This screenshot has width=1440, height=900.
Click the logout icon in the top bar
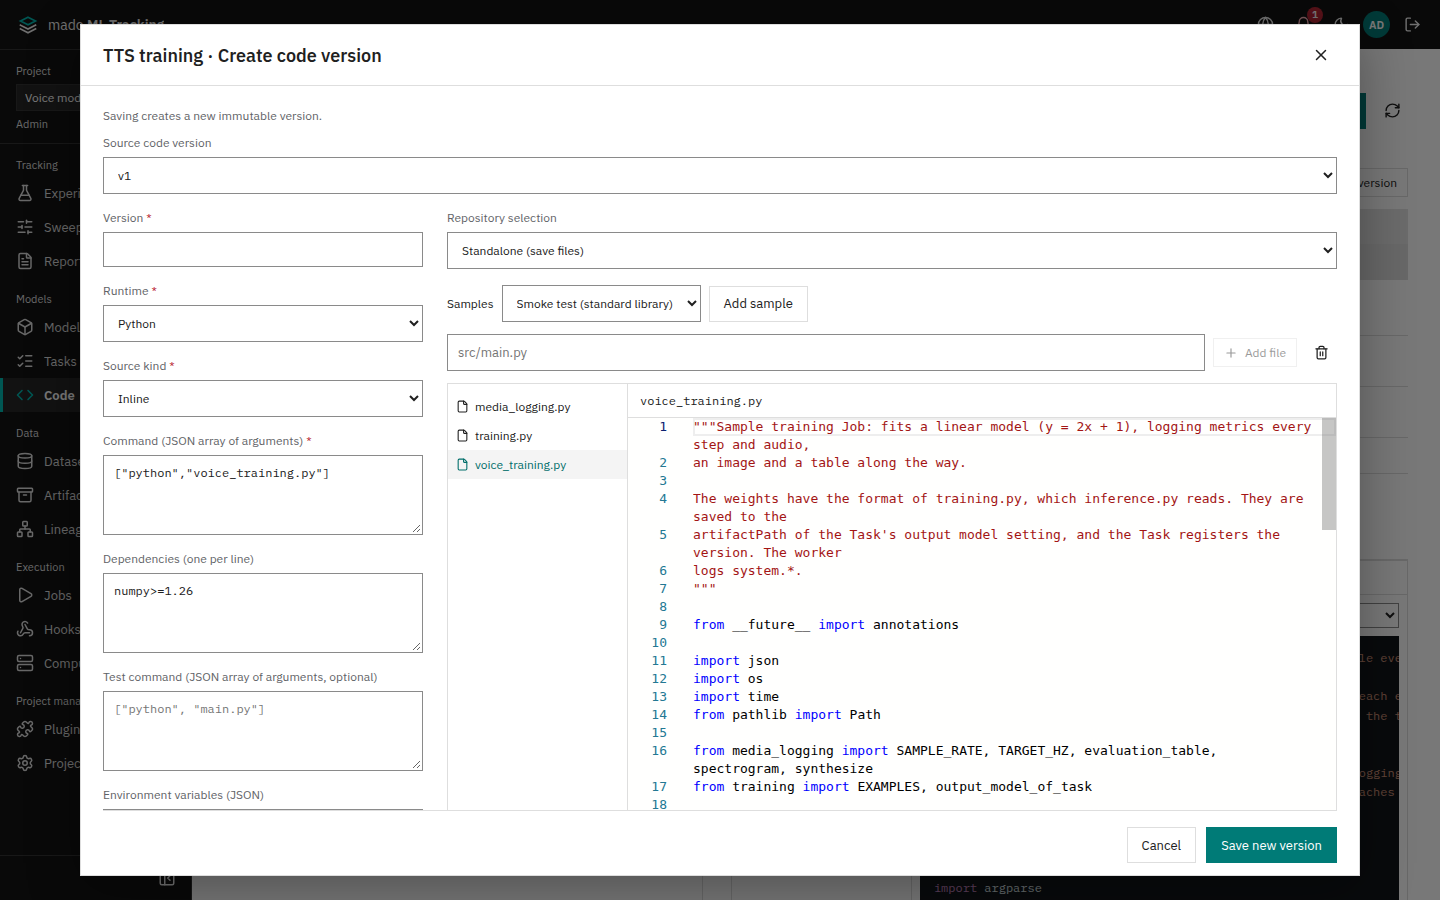[1412, 24]
